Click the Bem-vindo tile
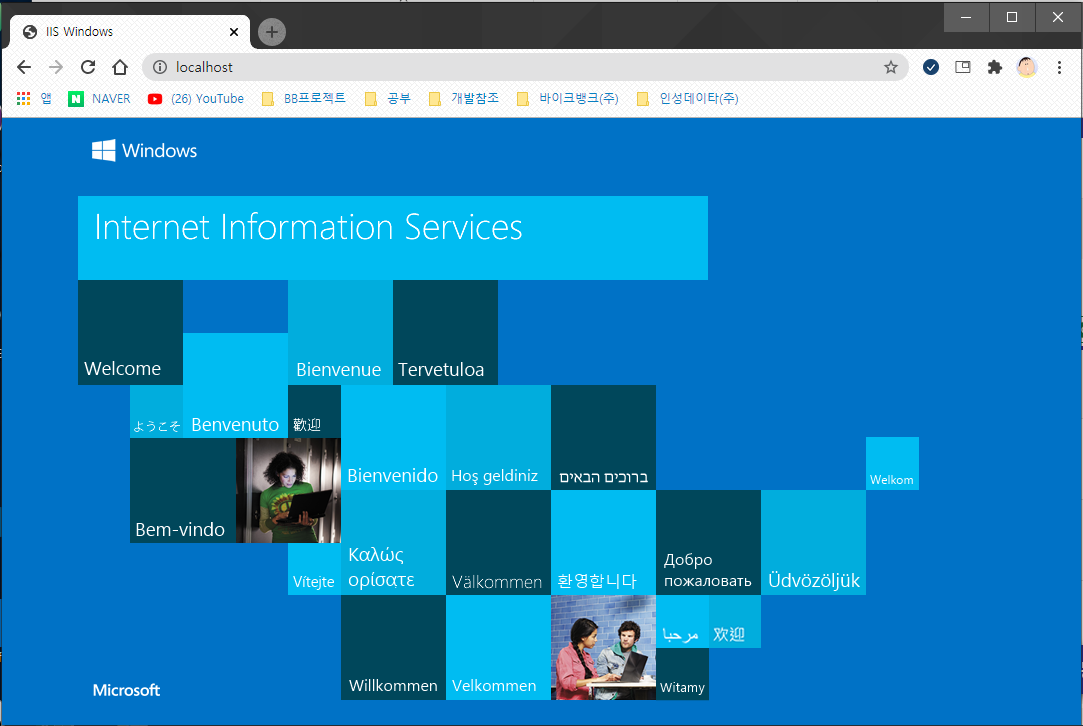This screenshot has width=1083, height=726. point(183,490)
